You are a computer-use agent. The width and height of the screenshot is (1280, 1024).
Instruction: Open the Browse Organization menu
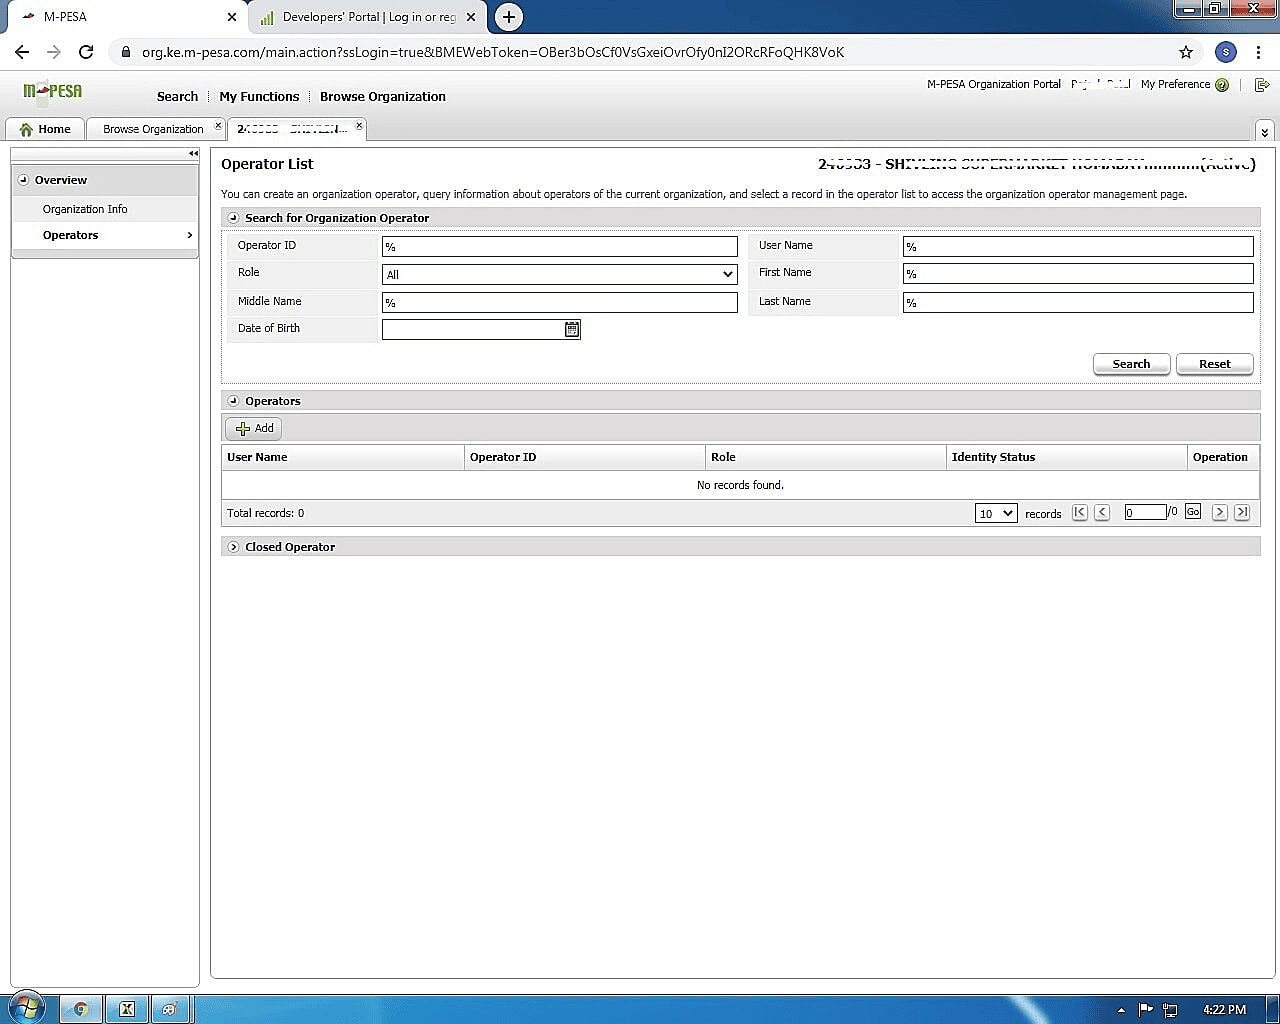coord(383,96)
